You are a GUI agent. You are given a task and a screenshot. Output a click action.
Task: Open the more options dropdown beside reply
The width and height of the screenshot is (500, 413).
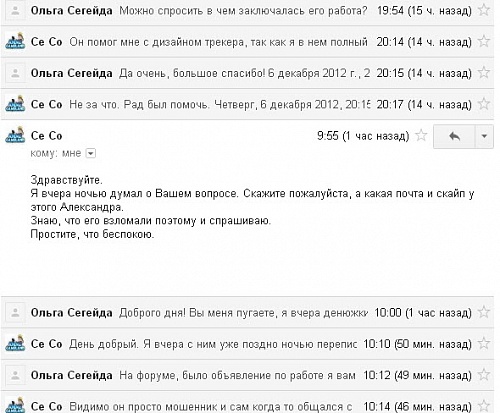(x=484, y=136)
